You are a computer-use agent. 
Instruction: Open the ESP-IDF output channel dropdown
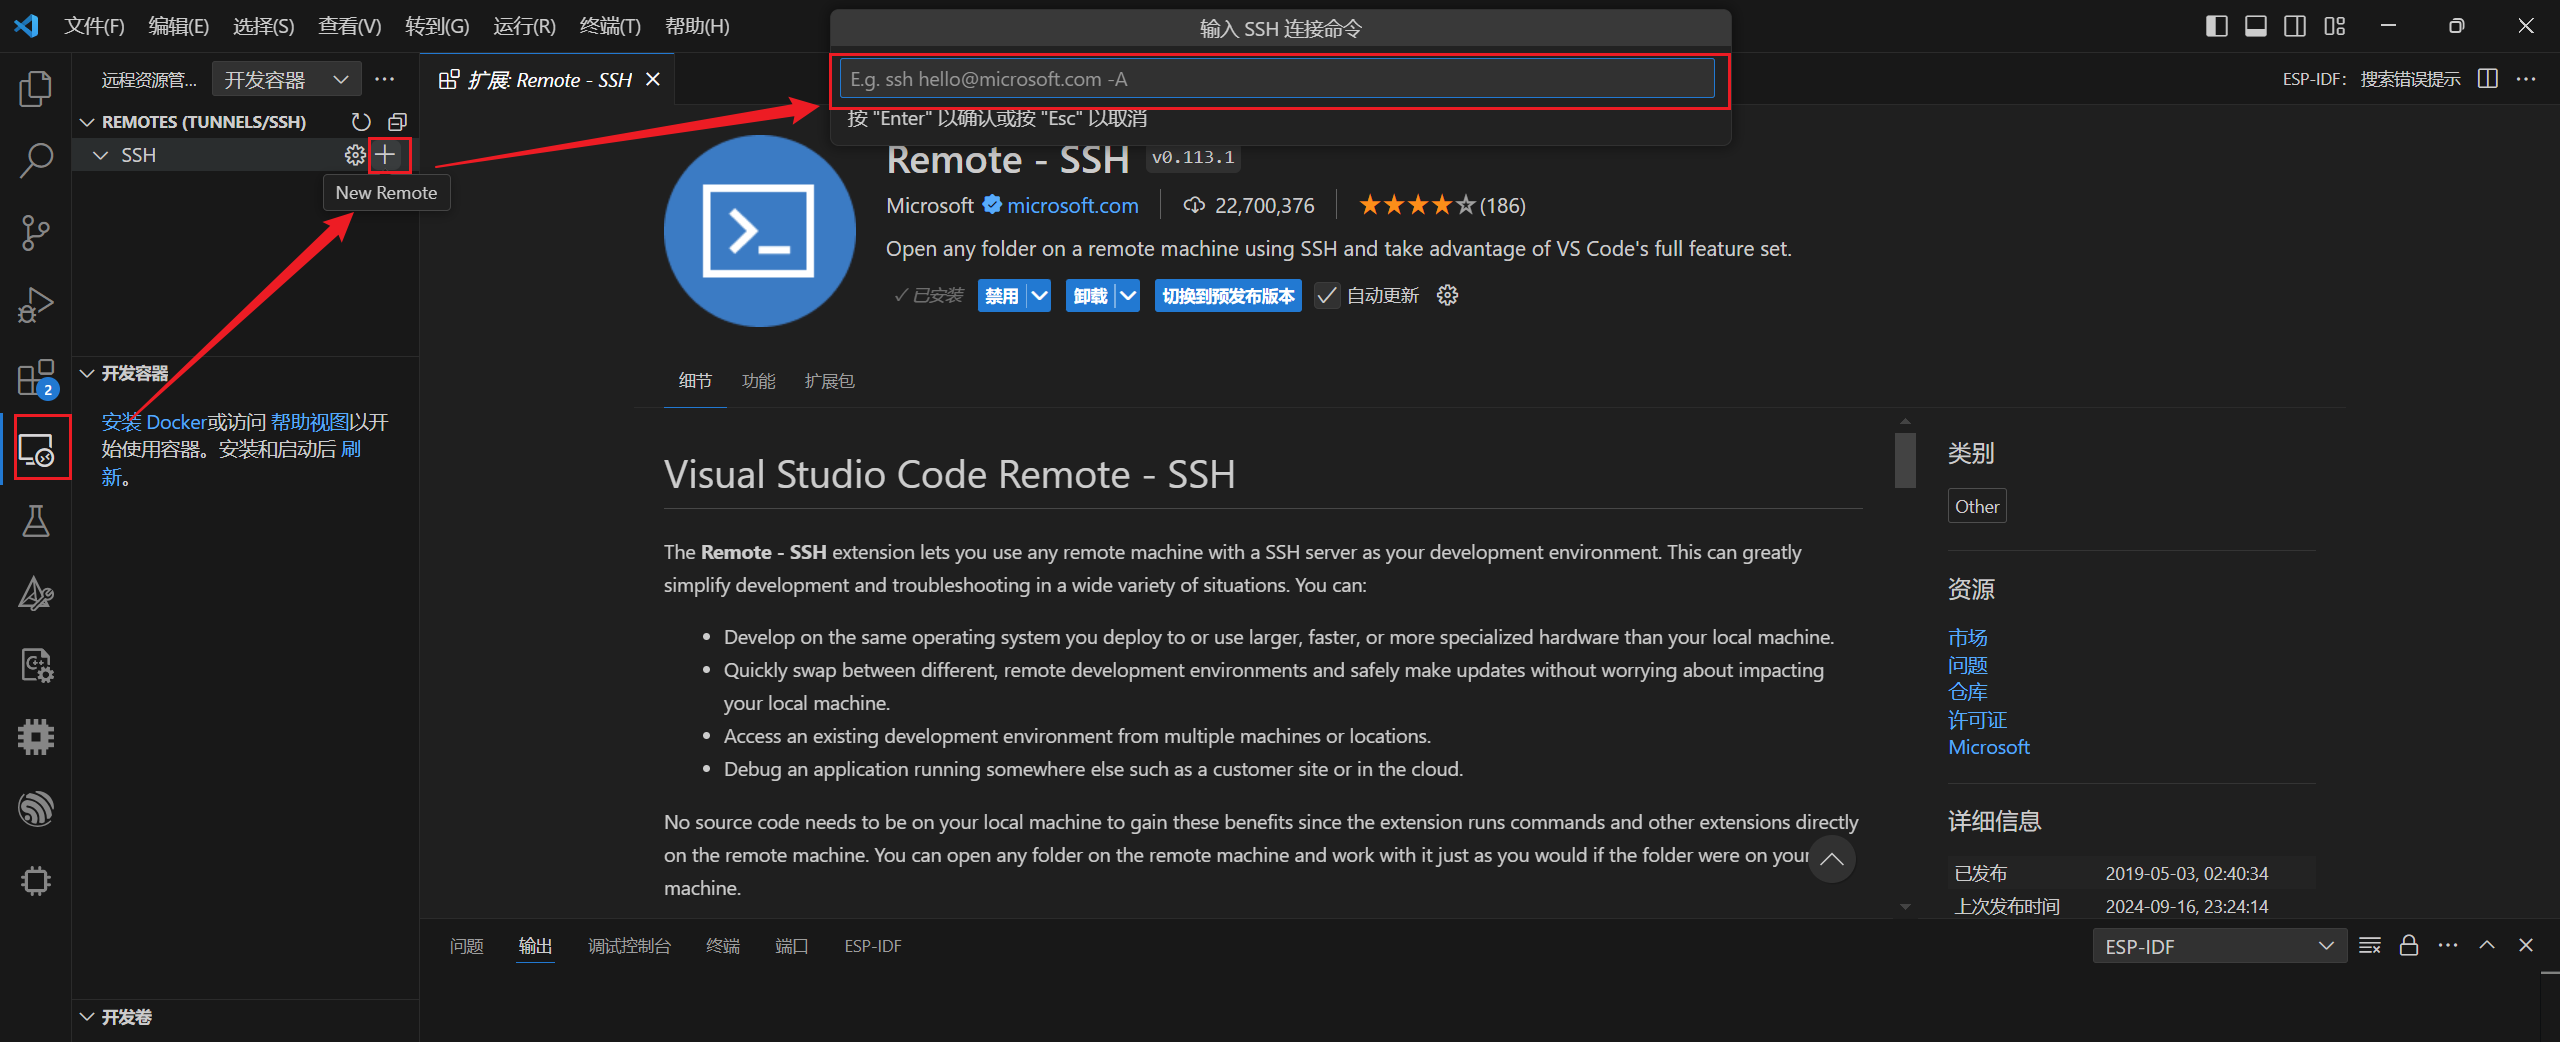click(x=2218, y=946)
